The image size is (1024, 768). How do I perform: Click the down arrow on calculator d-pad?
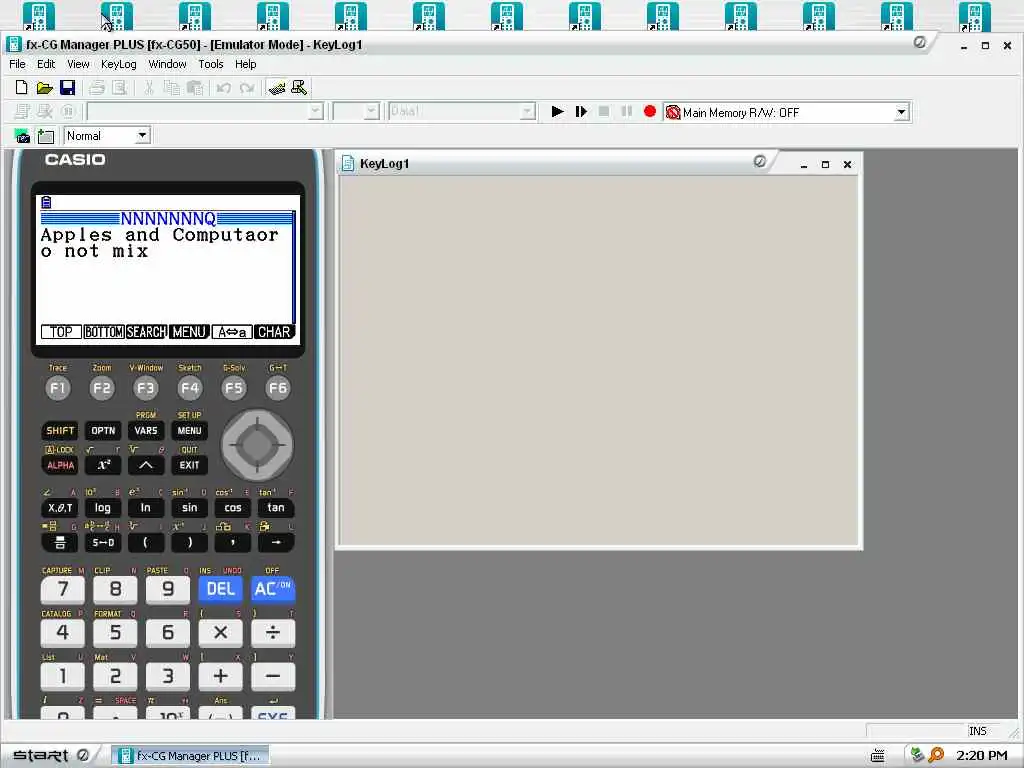[257, 467]
